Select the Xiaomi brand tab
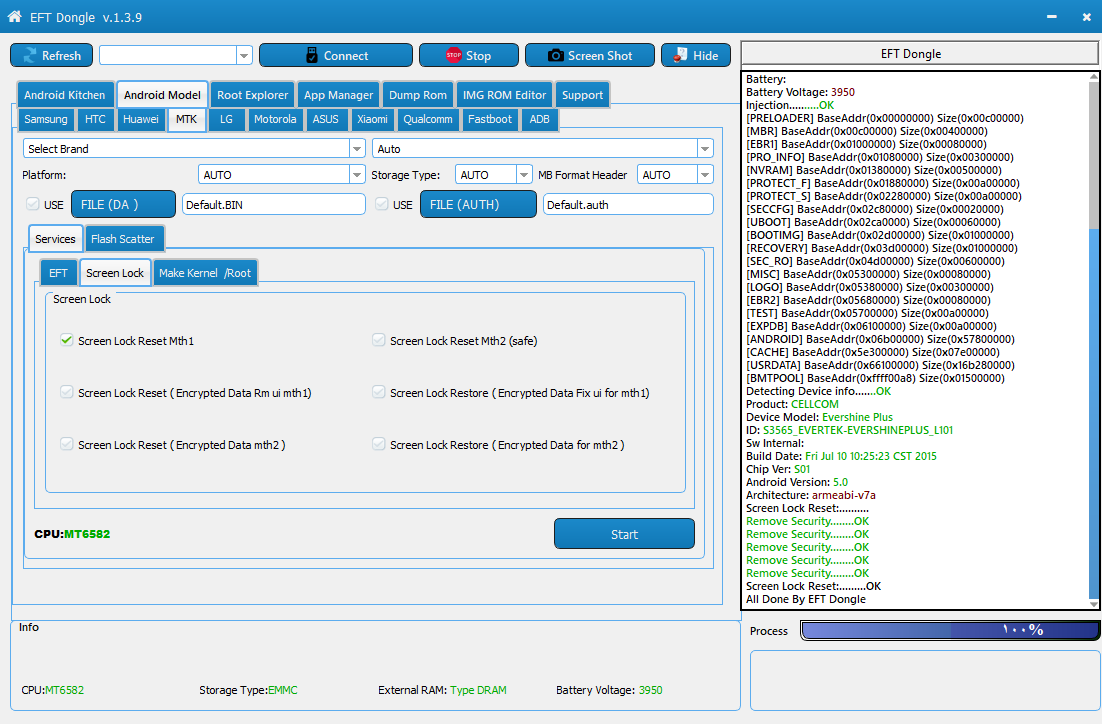 pyautogui.click(x=372, y=119)
